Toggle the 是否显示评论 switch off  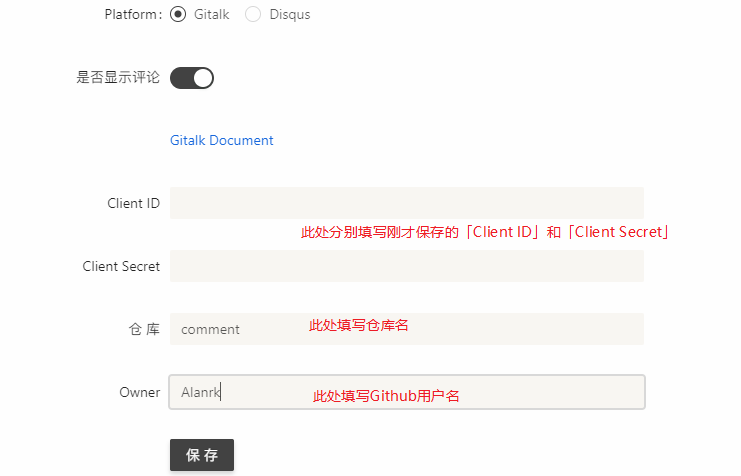[x=192, y=78]
